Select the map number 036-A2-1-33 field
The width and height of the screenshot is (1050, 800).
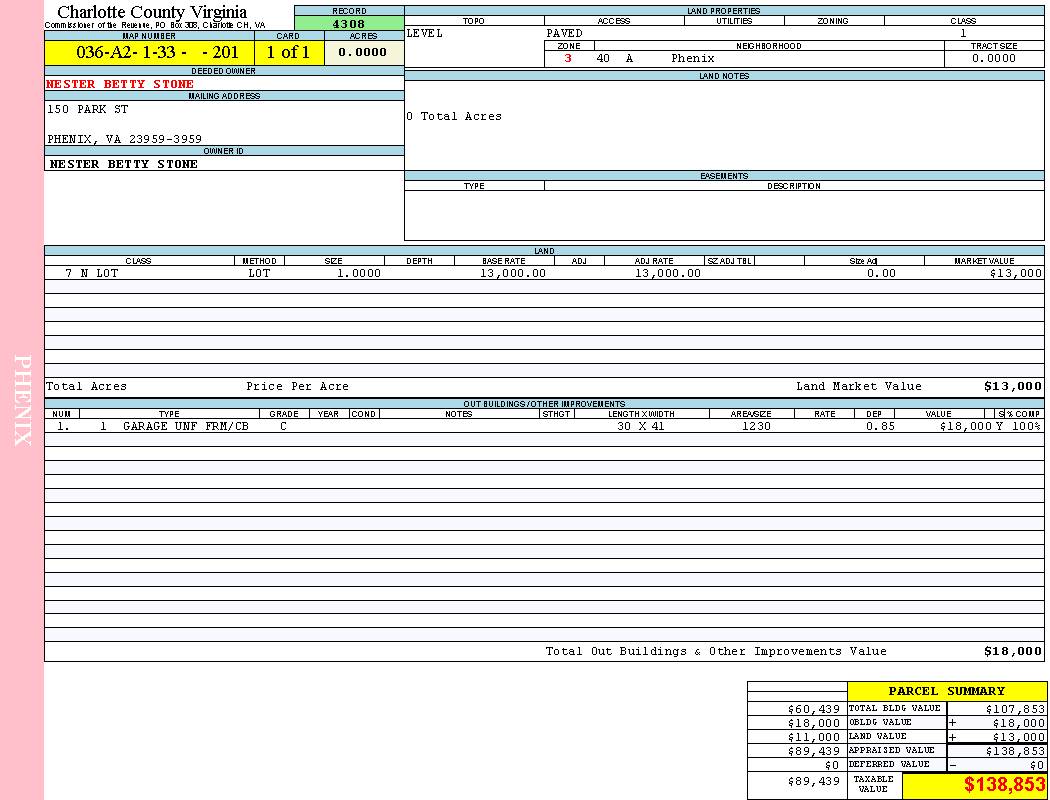tap(149, 52)
